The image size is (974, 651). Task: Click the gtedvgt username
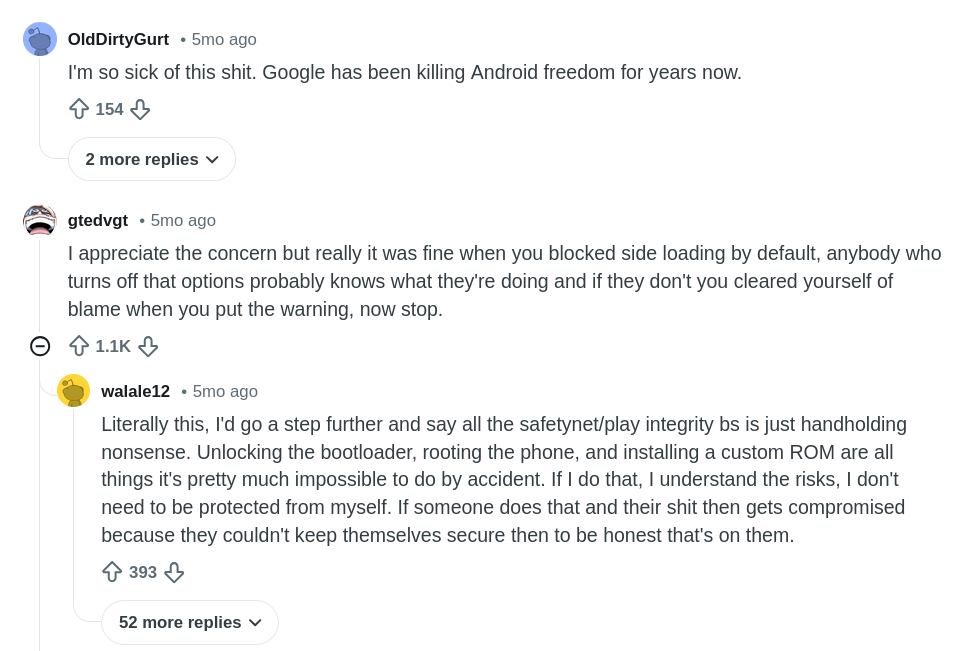(x=98, y=220)
